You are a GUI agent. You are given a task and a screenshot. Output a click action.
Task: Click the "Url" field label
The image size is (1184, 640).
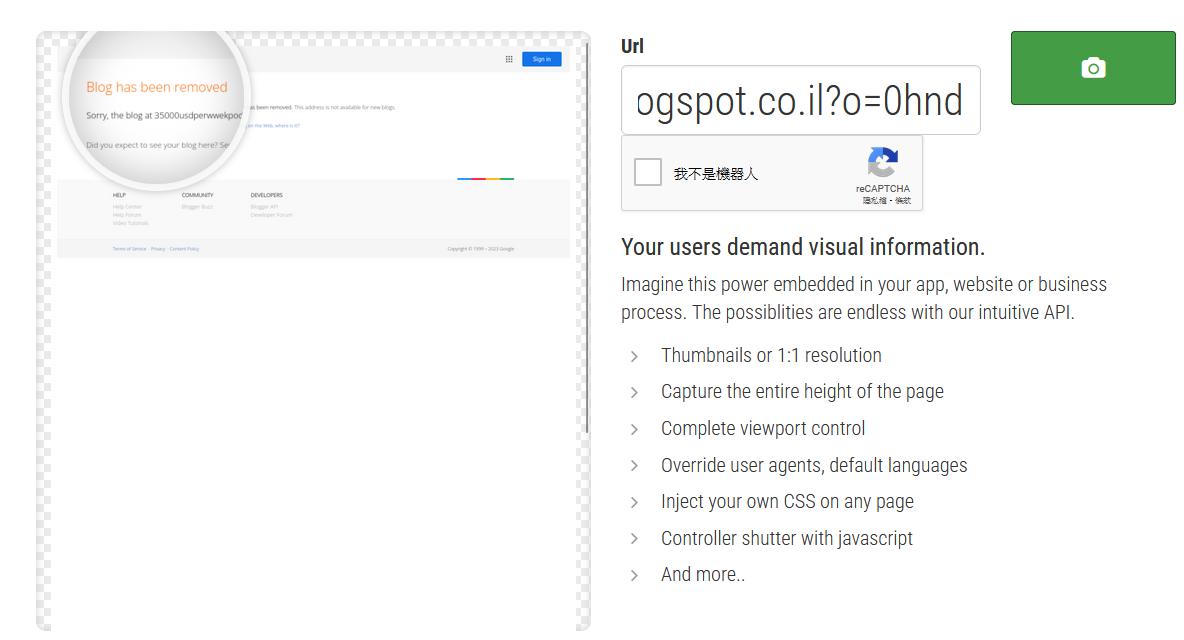pyautogui.click(x=632, y=46)
